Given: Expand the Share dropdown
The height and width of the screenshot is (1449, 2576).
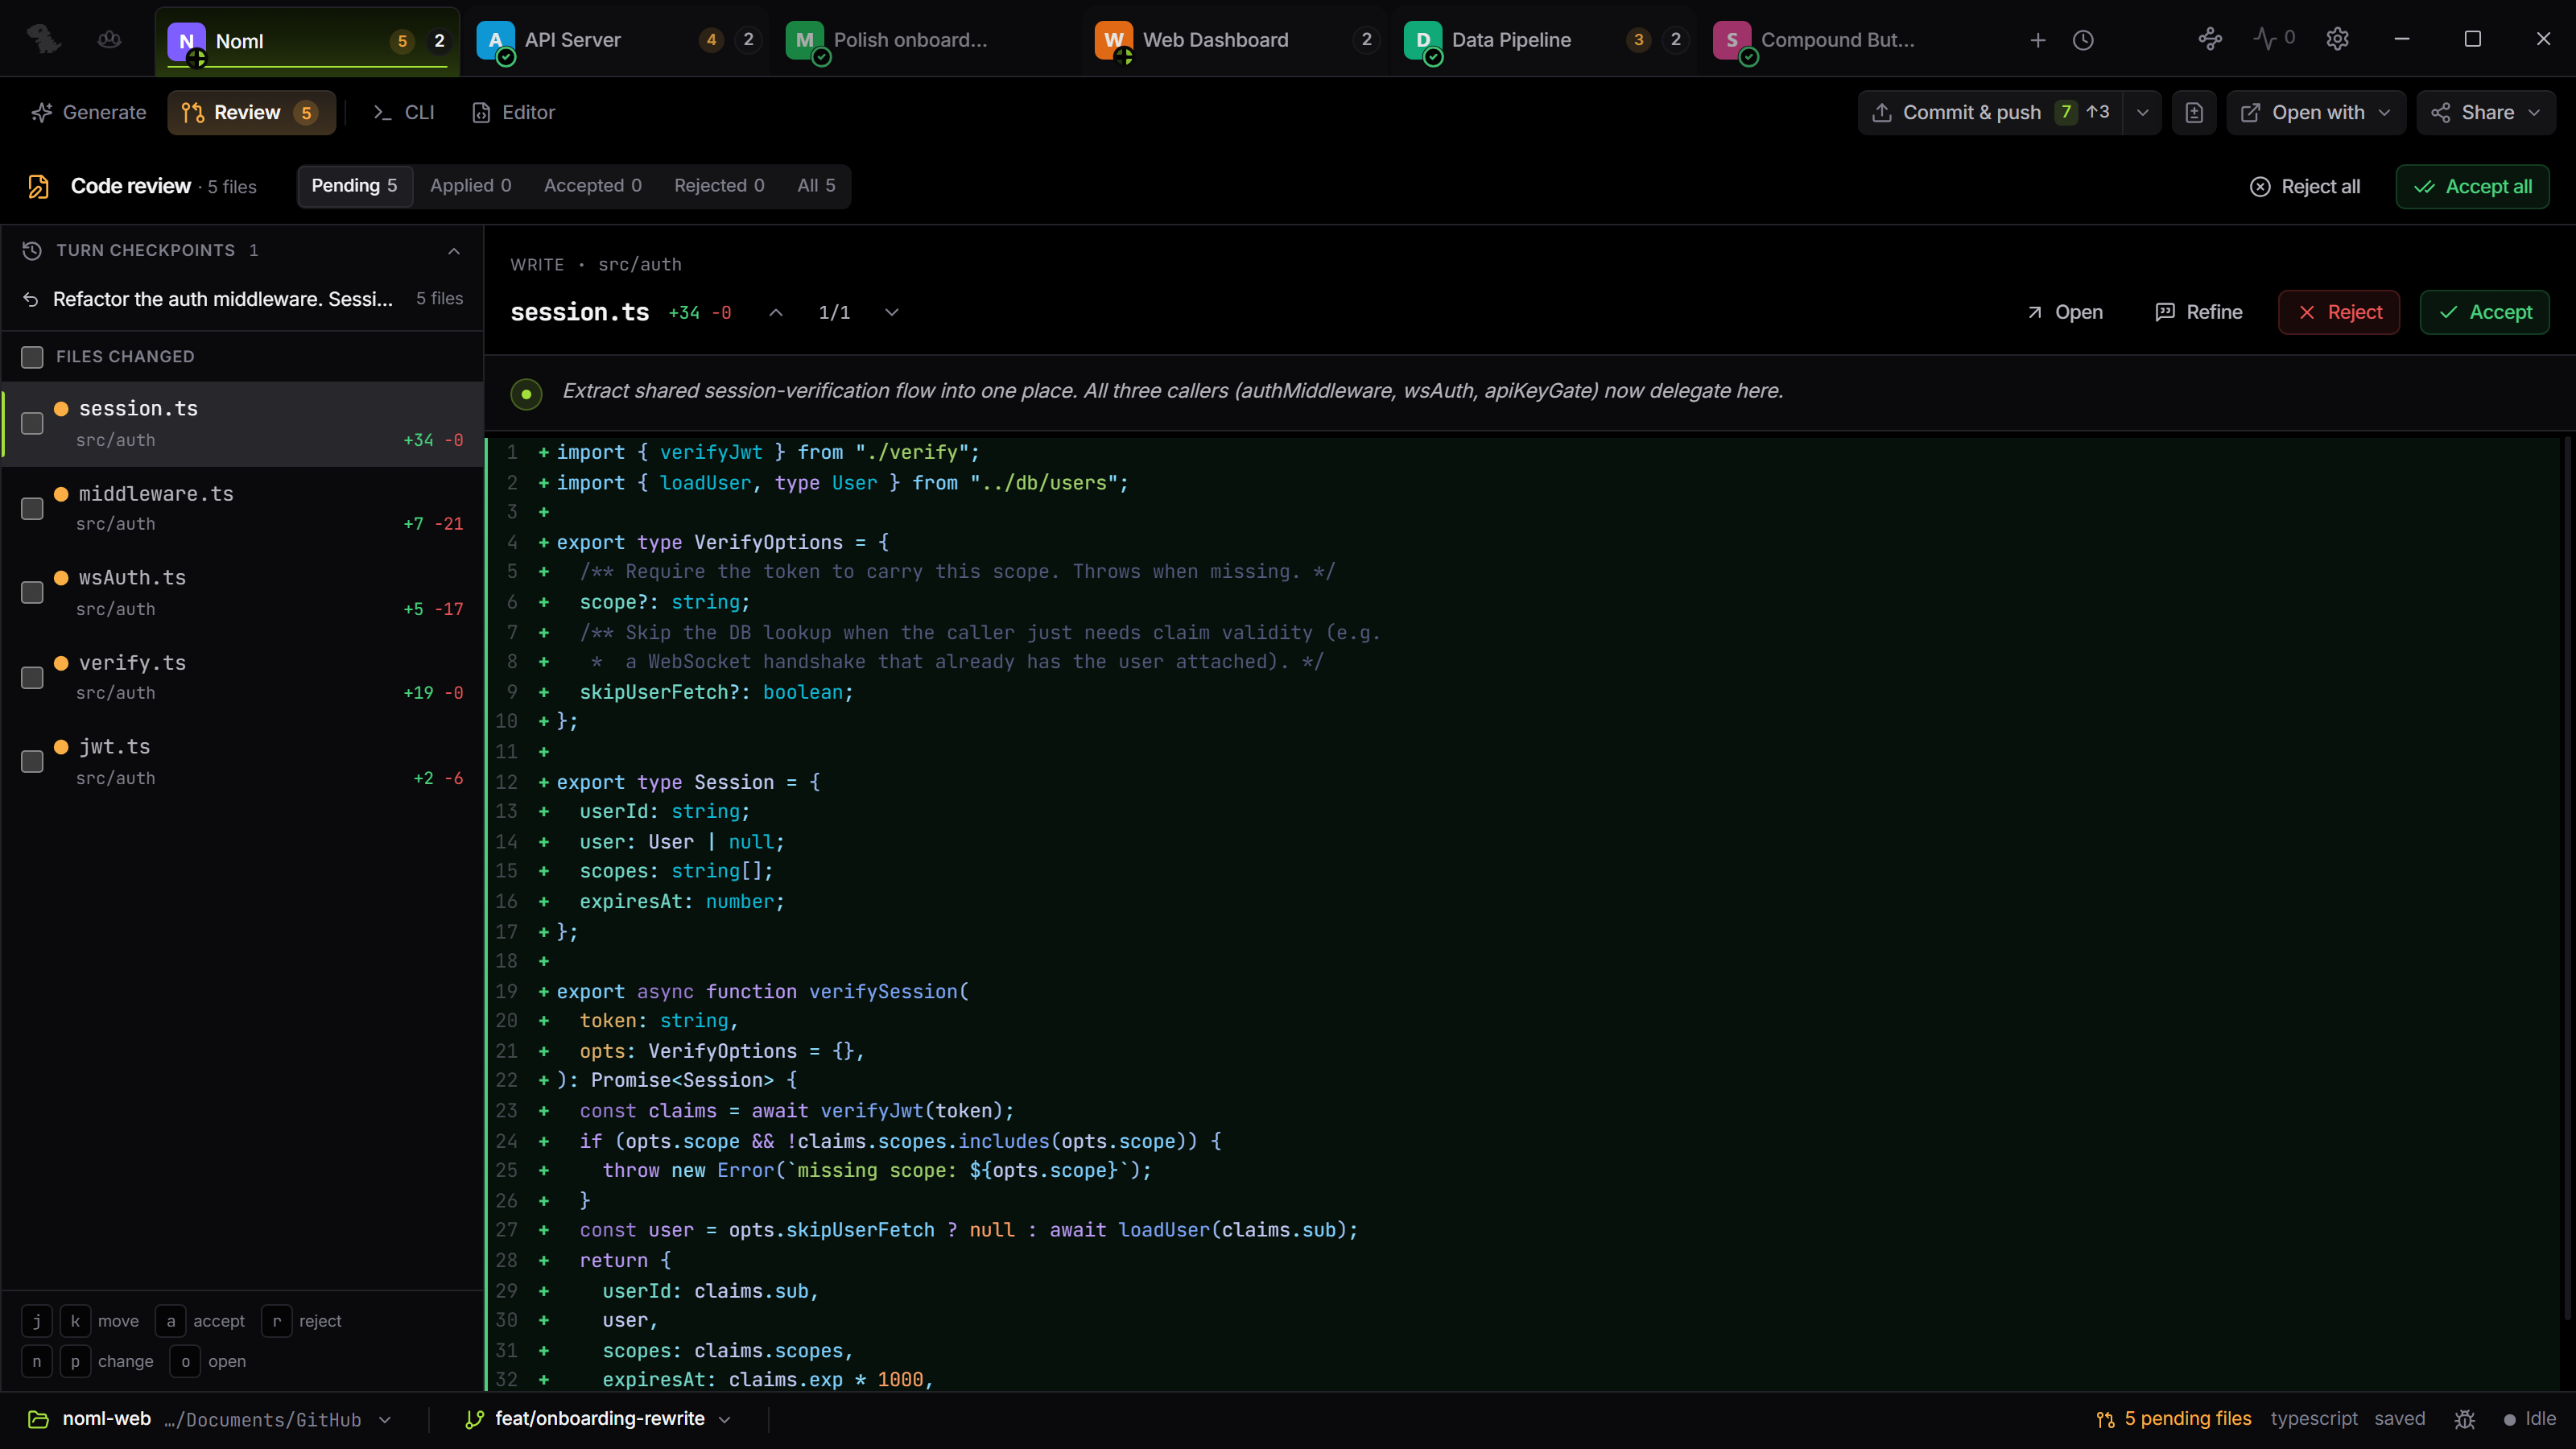Looking at the screenshot, I should point(2486,113).
